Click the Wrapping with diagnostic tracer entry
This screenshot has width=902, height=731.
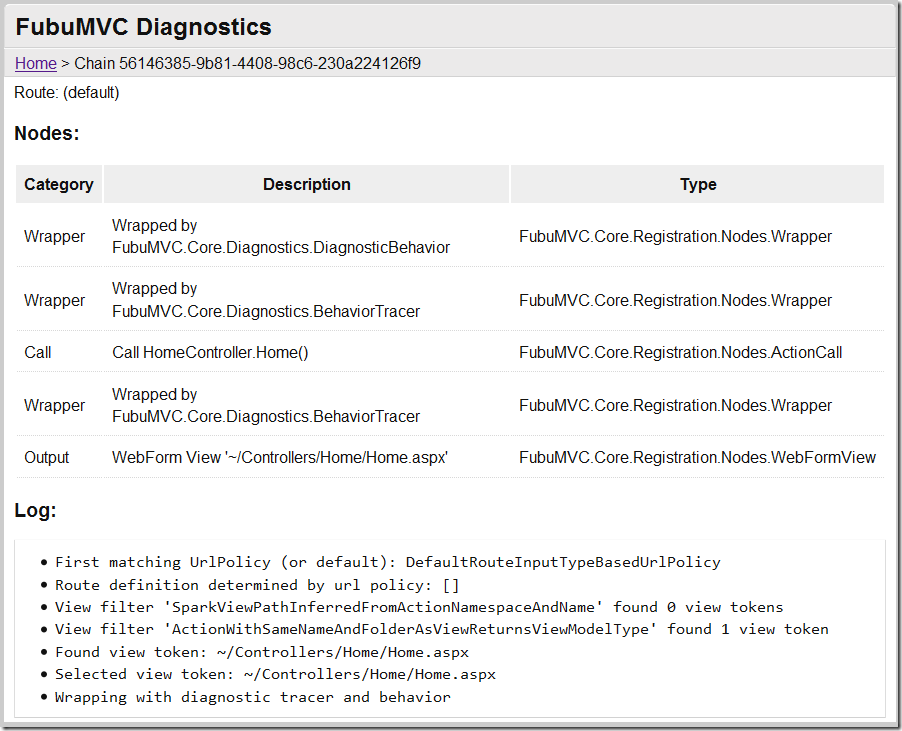[253, 697]
